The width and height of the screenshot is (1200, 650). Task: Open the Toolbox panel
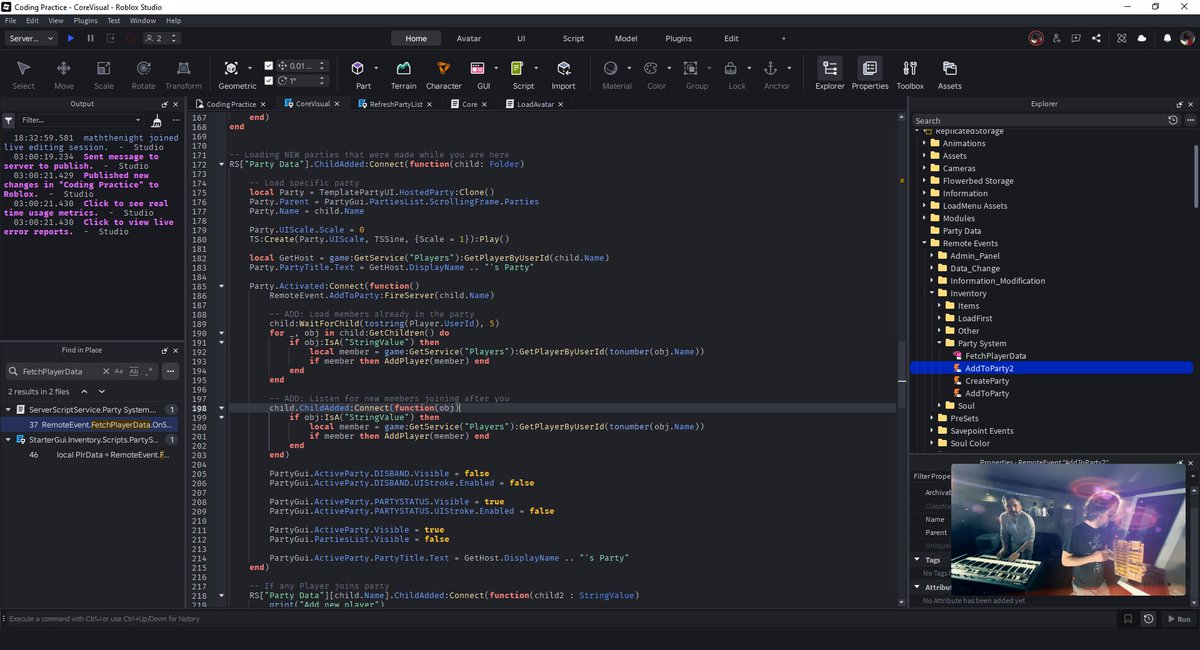coord(910,68)
